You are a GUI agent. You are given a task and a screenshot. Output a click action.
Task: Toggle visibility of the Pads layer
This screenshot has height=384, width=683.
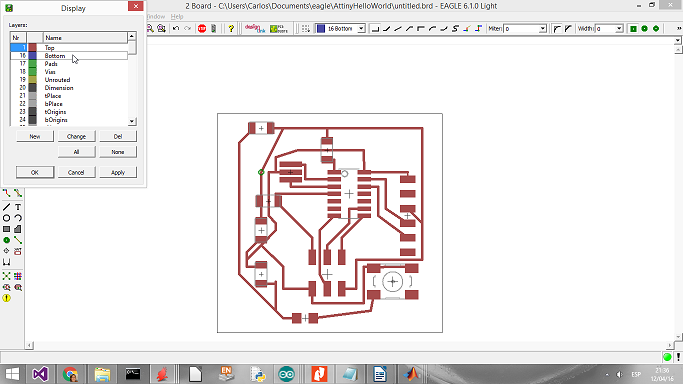69,64
